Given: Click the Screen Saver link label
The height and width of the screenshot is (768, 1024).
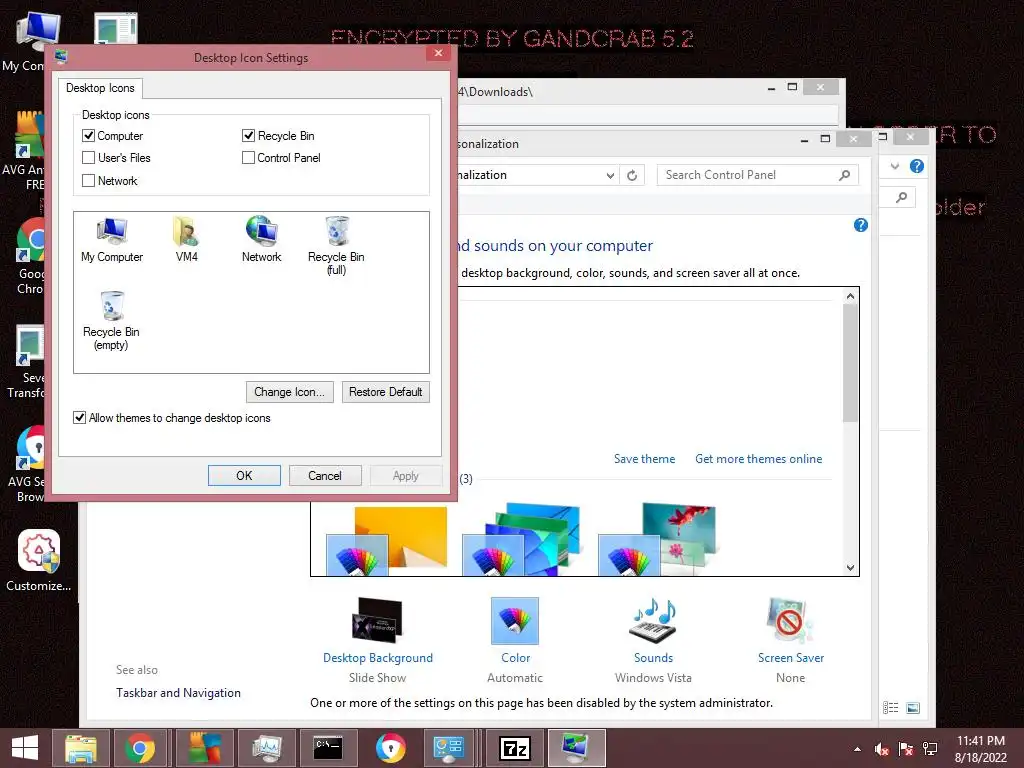Looking at the screenshot, I should (791, 658).
